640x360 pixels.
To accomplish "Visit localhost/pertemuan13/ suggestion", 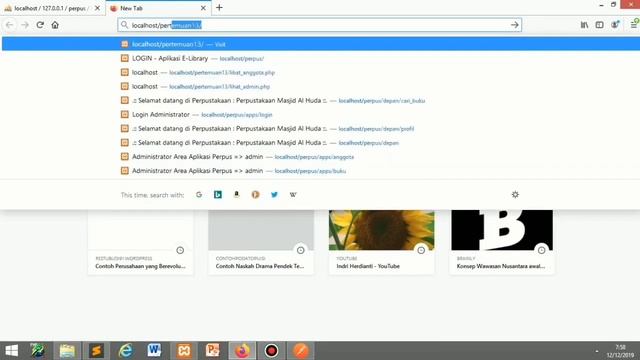I will tap(320, 44).
